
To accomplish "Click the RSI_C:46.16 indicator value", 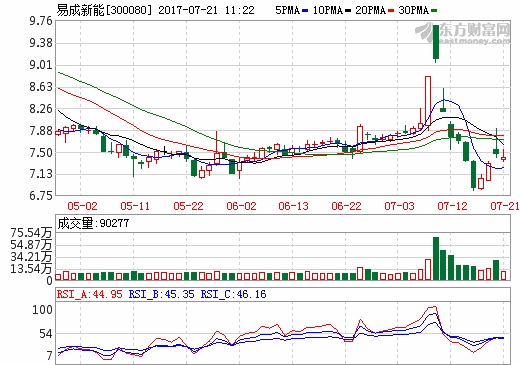I will click(234, 294).
